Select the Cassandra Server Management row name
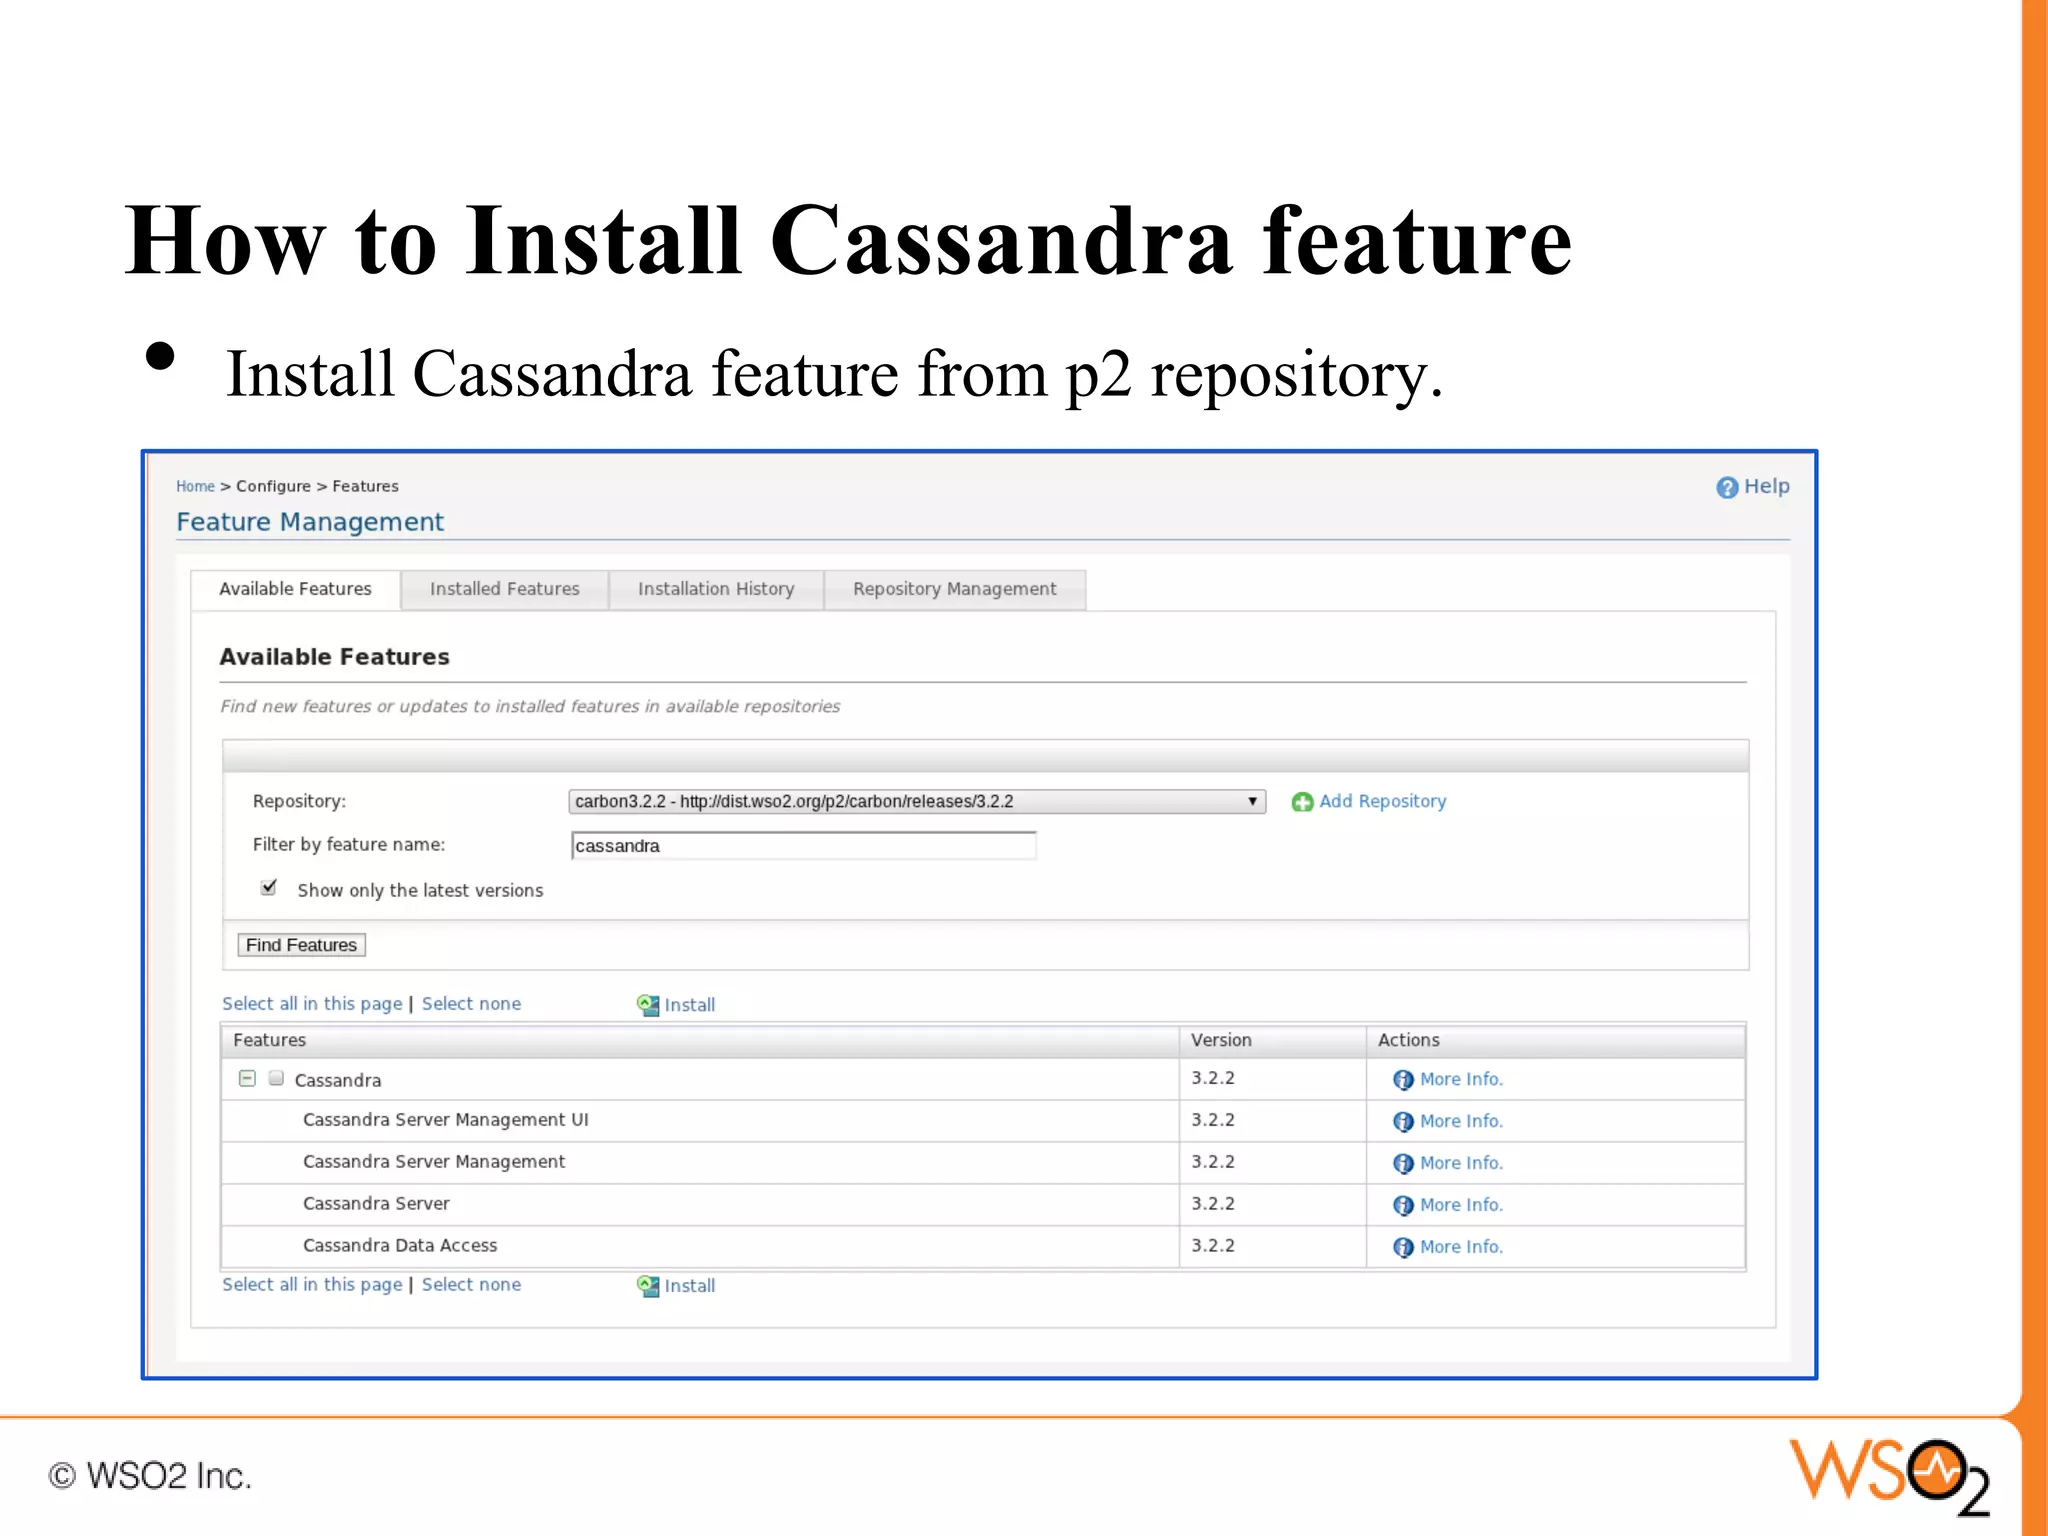This screenshot has width=2048, height=1536. [x=434, y=1162]
